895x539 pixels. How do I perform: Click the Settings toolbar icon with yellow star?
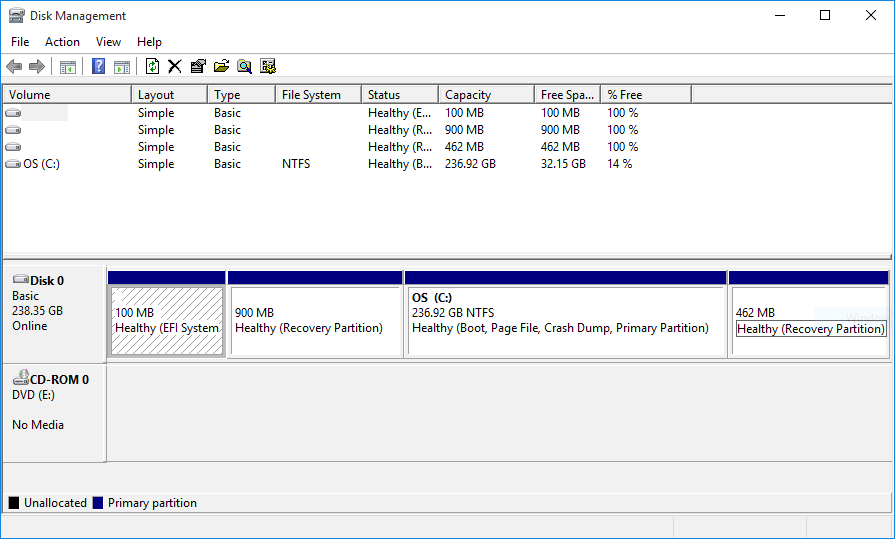point(268,67)
